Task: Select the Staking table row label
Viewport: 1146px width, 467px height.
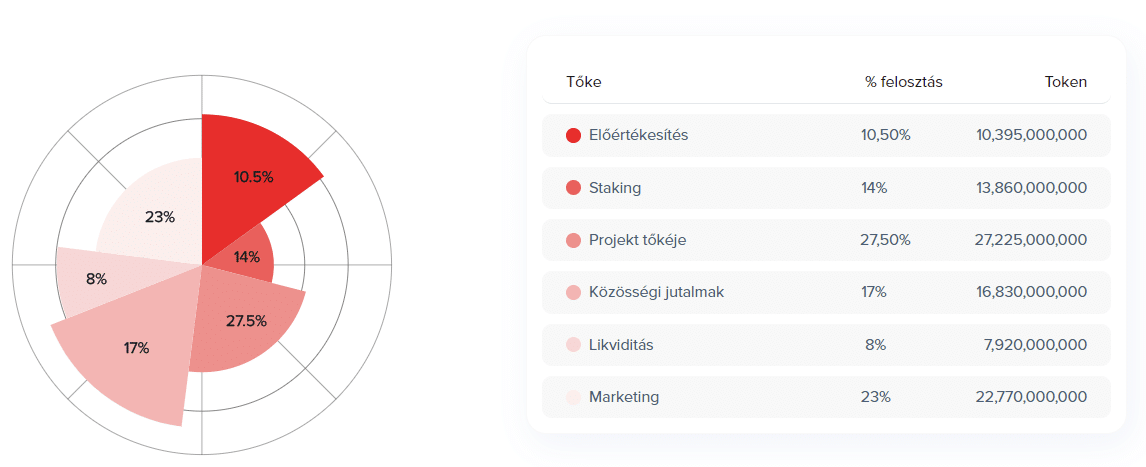Action: click(615, 188)
